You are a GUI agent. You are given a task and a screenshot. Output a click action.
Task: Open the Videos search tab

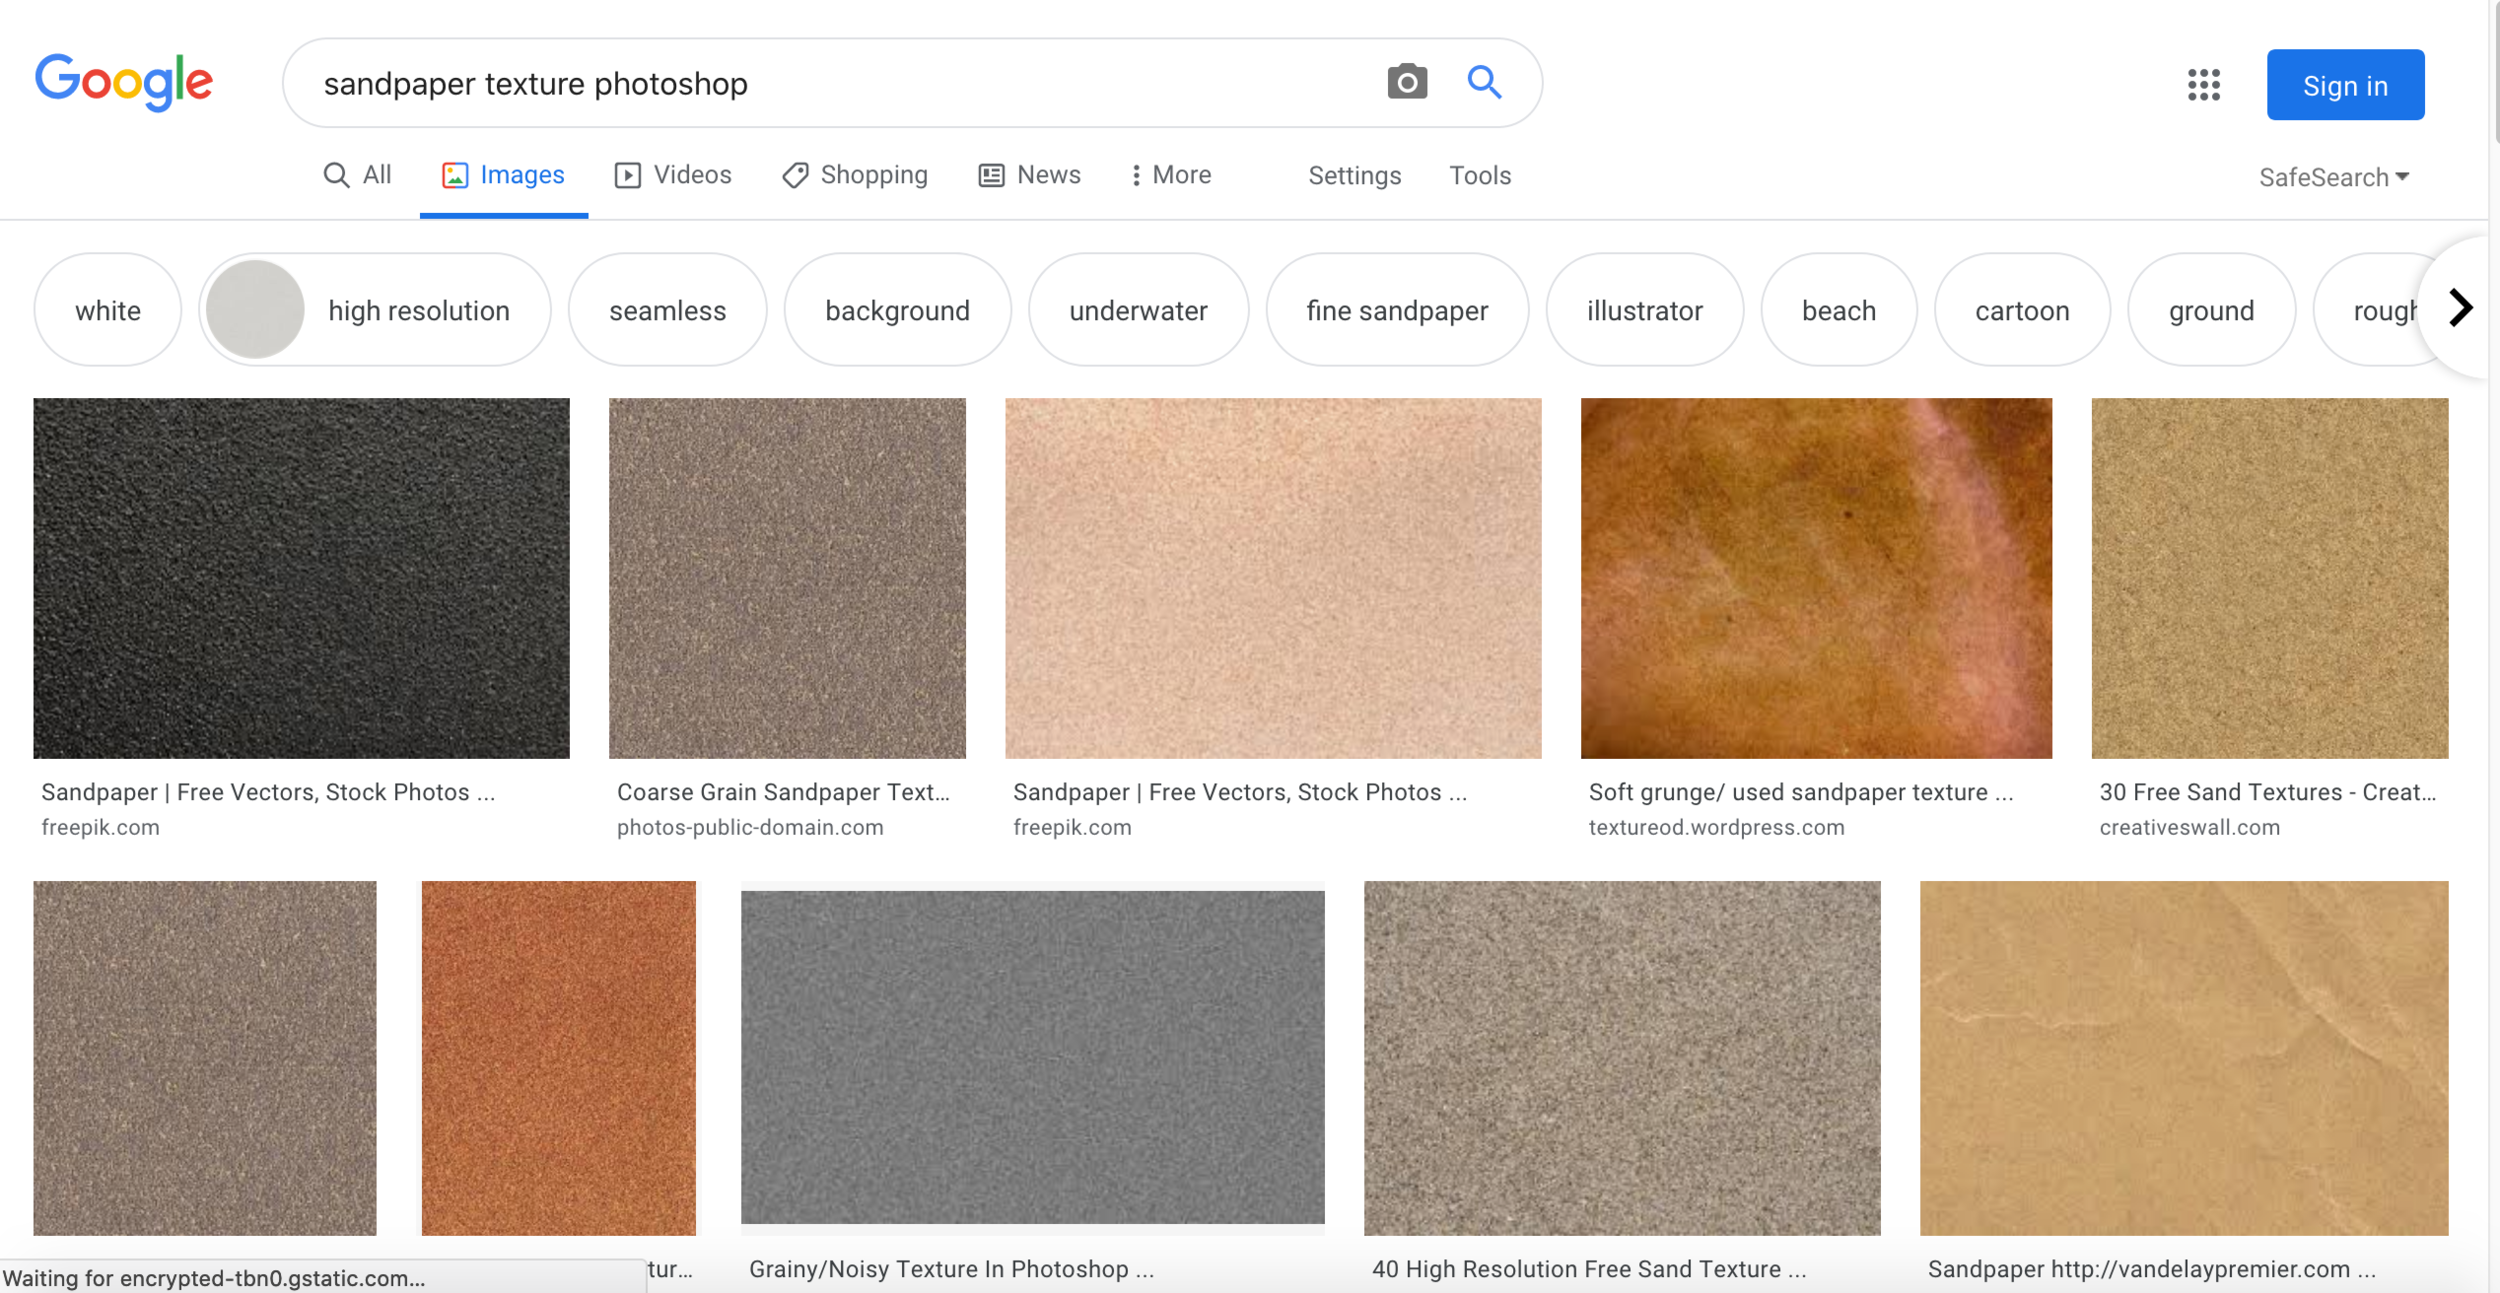673,175
